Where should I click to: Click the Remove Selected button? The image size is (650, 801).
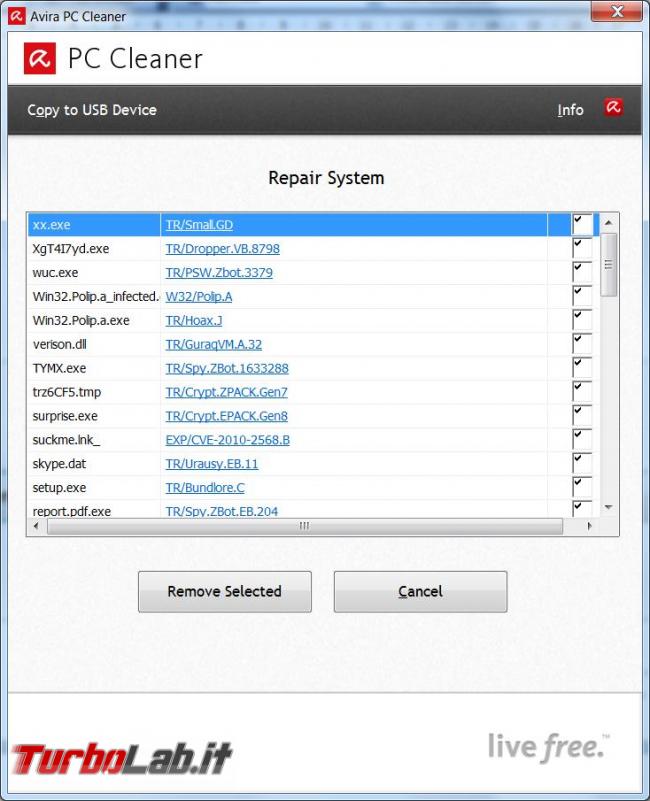pyautogui.click(x=225, y=592)
